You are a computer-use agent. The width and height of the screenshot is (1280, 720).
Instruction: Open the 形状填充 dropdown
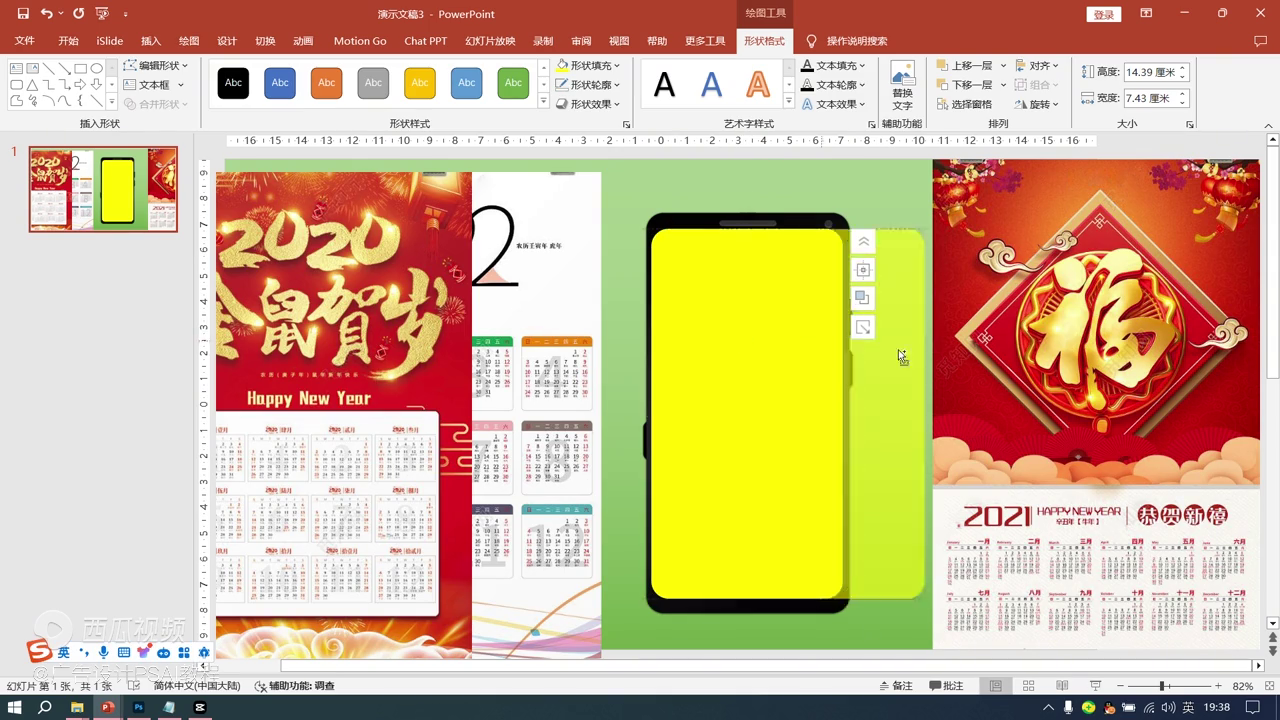coord(589,66)
